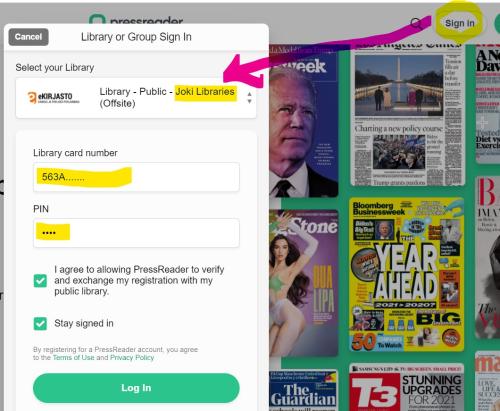Click the PressReader logo in header
The width and height of the screenshot is (500, 411).
click(x=136, y=19)
